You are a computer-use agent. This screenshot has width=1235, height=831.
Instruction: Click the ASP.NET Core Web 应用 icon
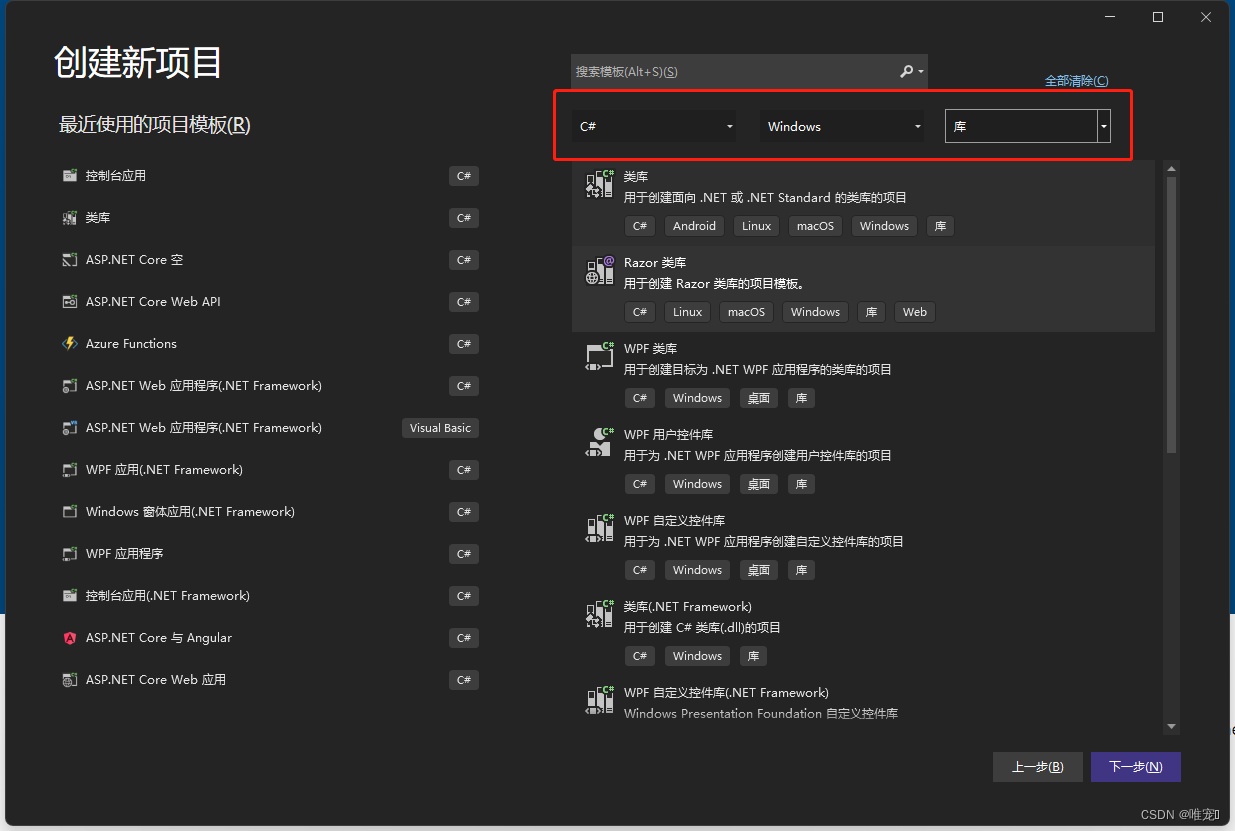[x=70, y=680]
